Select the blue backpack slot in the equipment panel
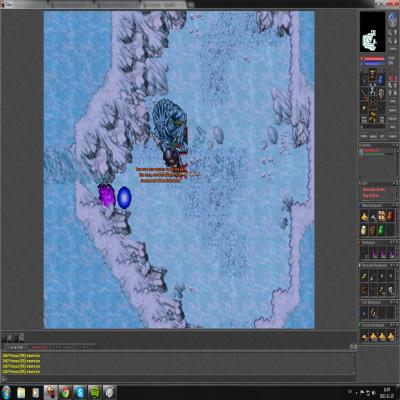The image size is (400, 400). [381, 80]
